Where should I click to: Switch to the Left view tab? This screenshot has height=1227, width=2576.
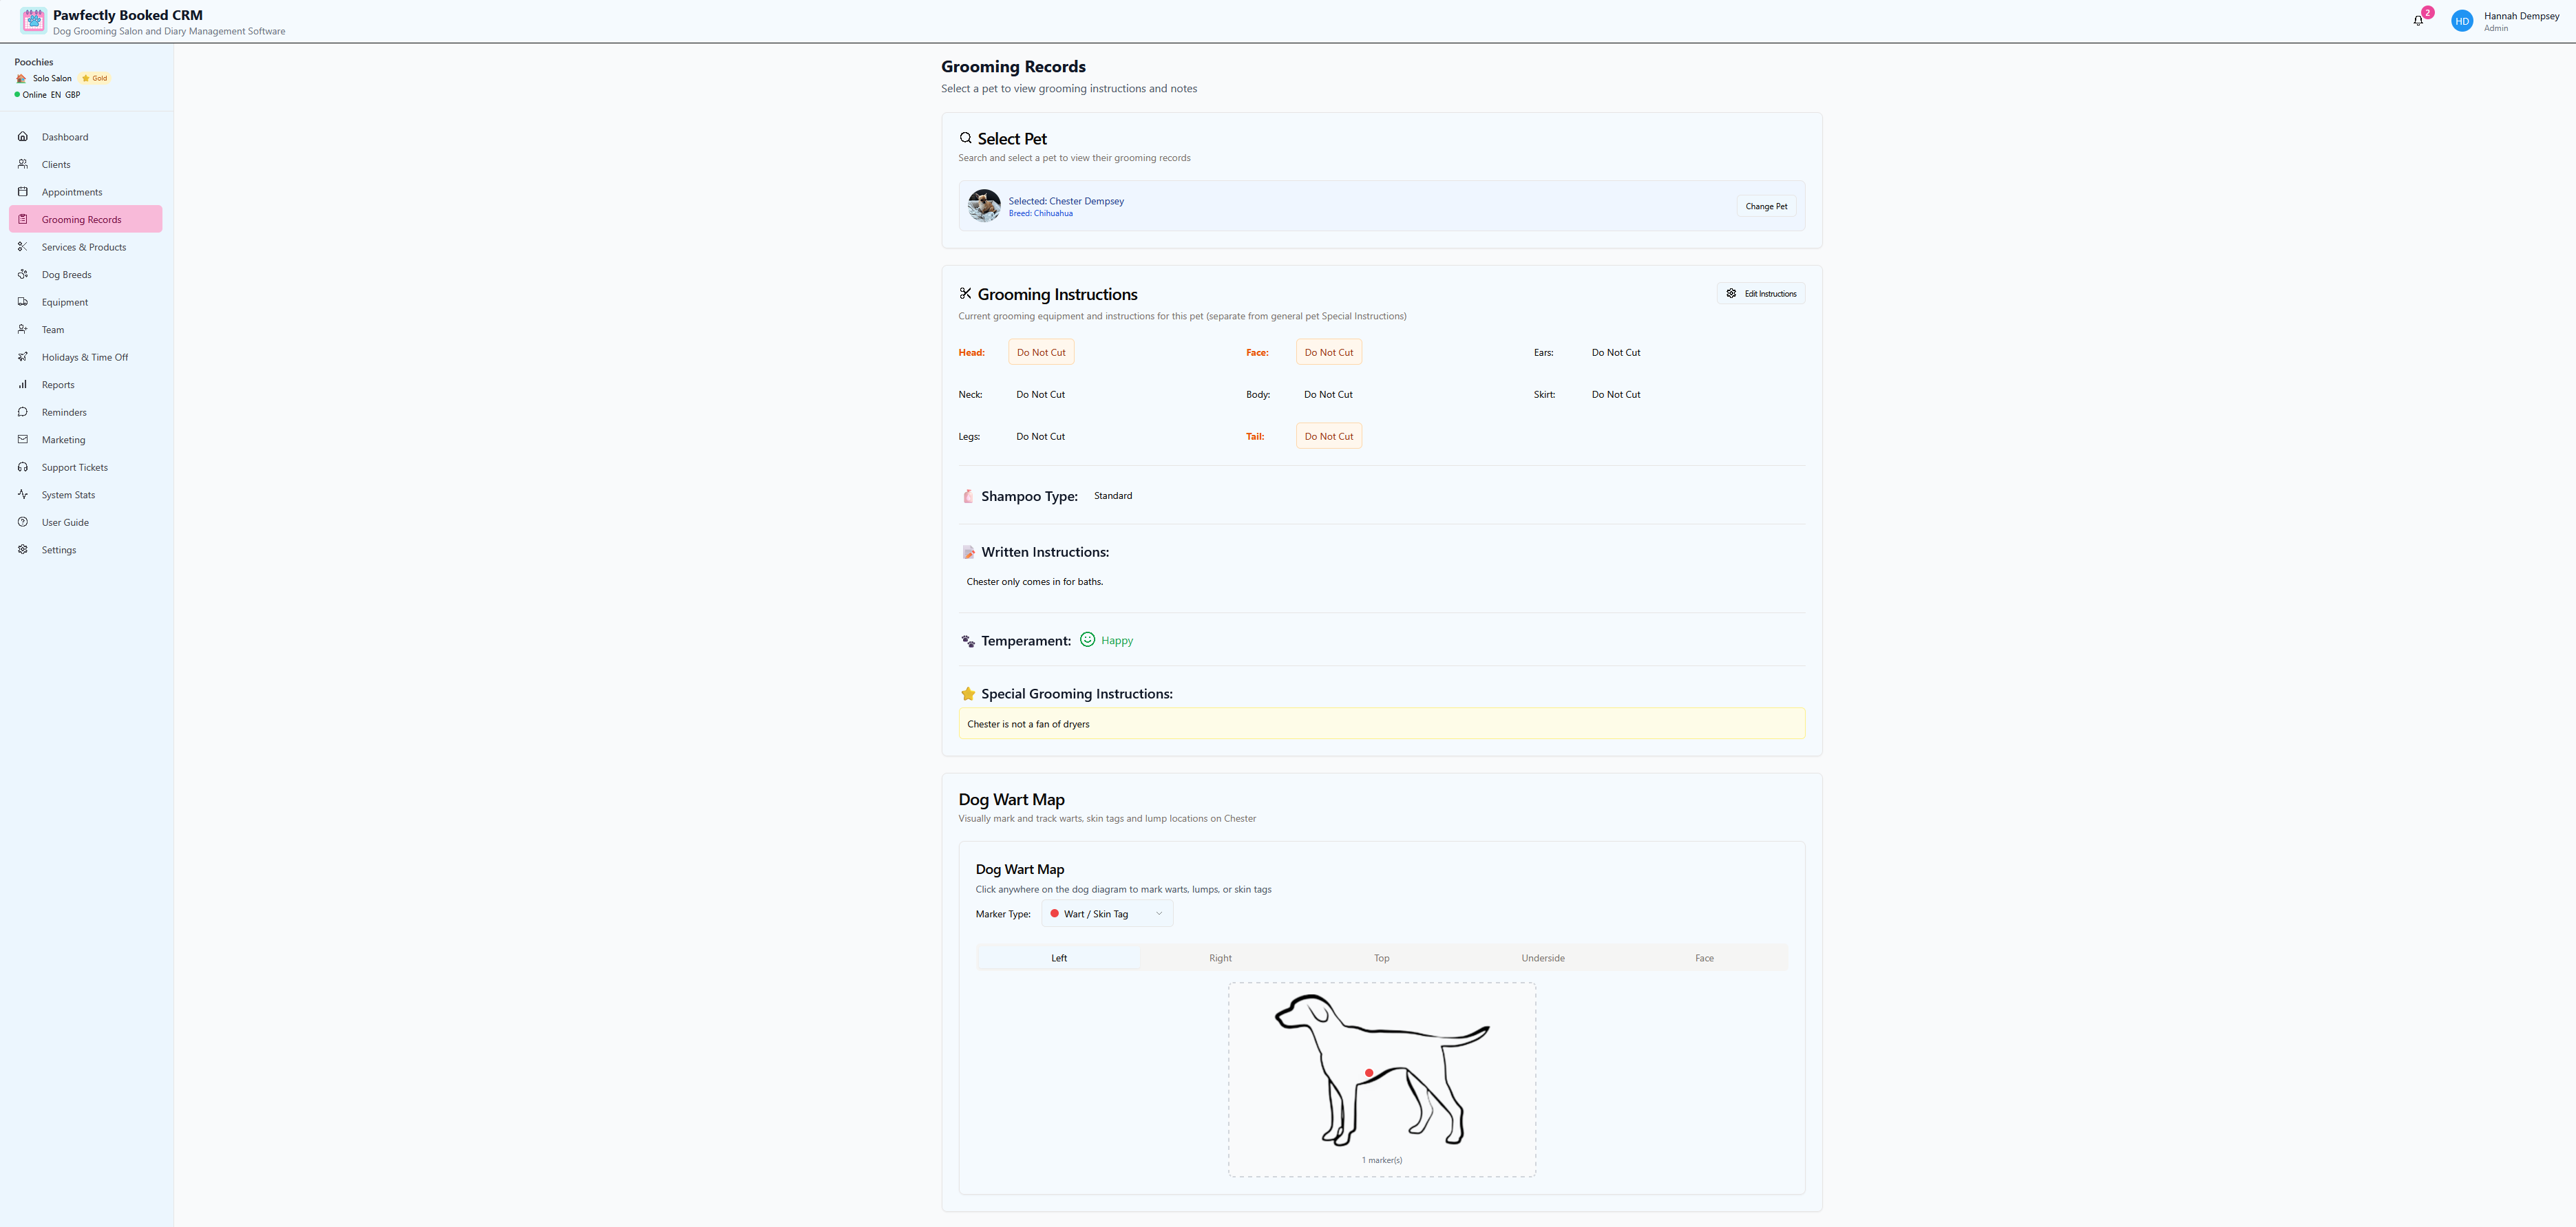pos(1059,958)
